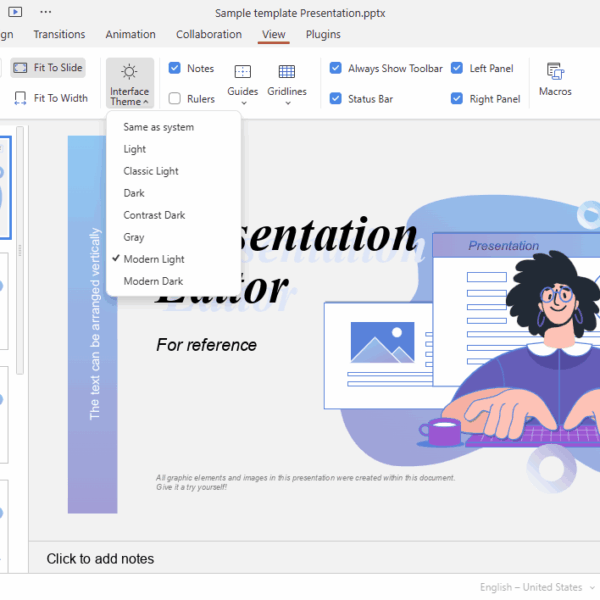
Task: Choose the Dark theme
Action: [x=174, y=193]
